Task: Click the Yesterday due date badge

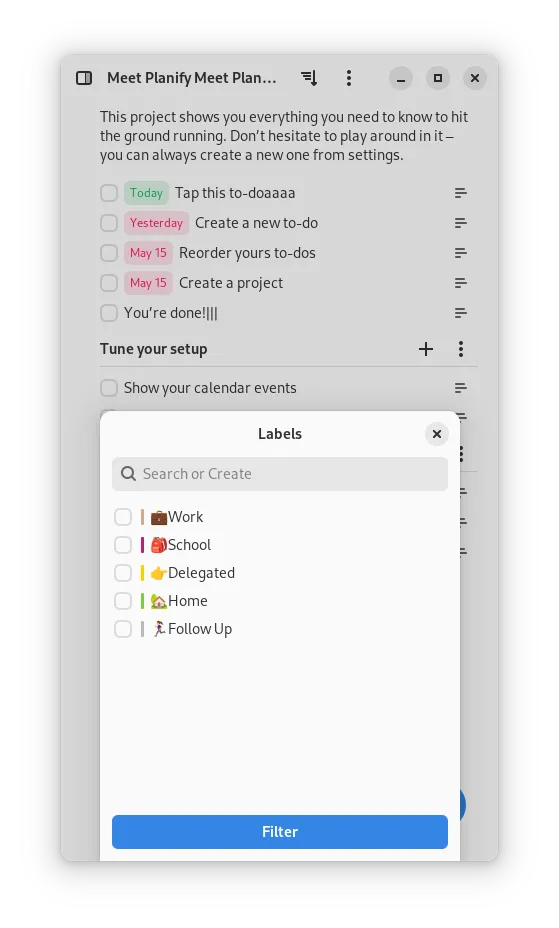Action: (156, 223)
